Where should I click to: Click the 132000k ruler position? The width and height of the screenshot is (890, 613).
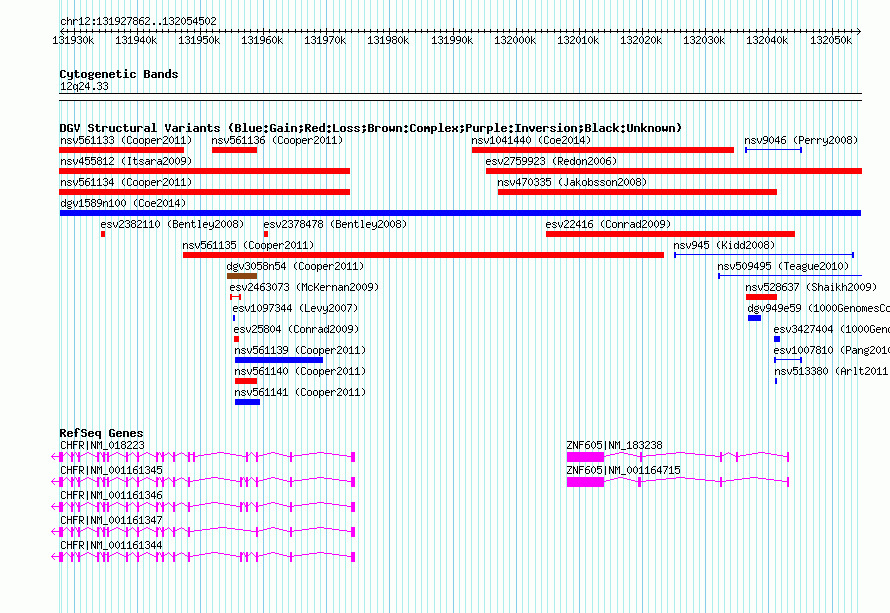[515, 40]
